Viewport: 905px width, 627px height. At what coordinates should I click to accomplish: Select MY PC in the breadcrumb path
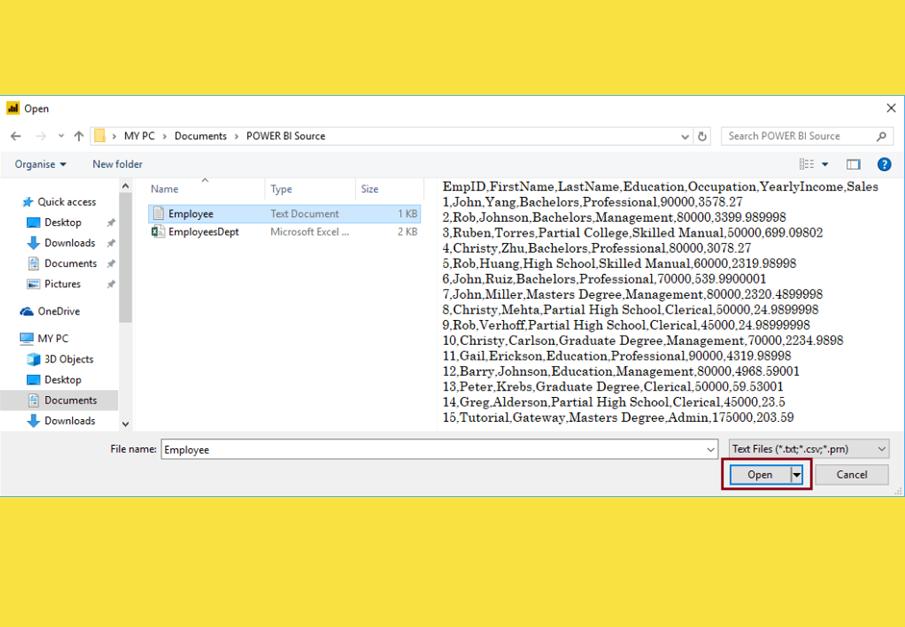click(139, 136)
